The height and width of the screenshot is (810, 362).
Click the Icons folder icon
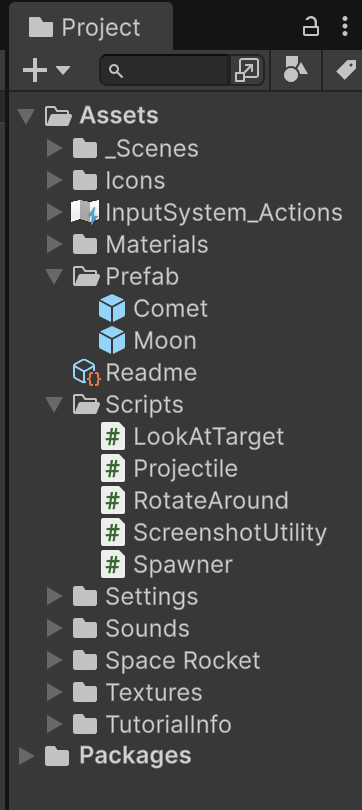pos(85,180)
